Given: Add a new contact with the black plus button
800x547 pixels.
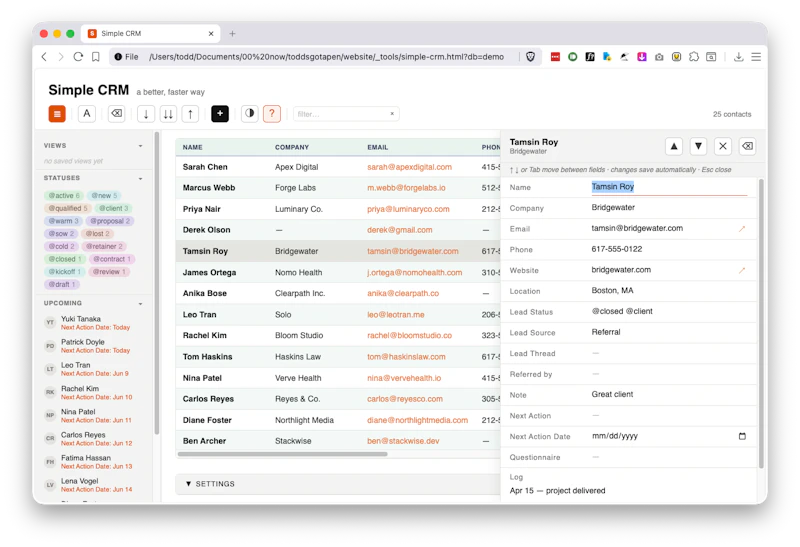Looking at the screenshot, I should (x=220, y=114).
